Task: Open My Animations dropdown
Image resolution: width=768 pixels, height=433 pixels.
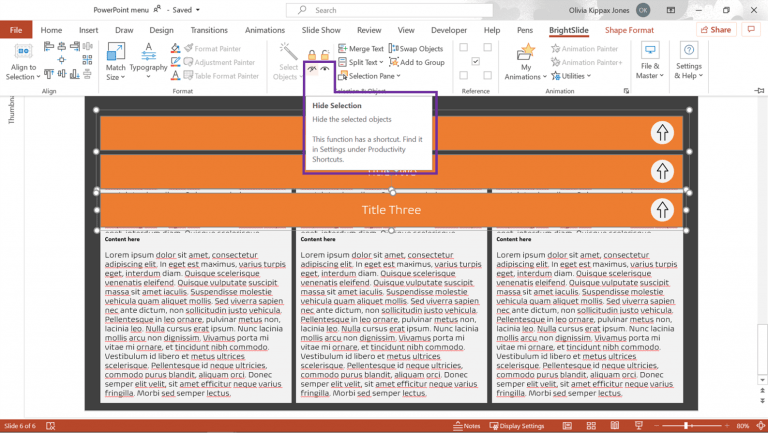Action: pos(526,62)
